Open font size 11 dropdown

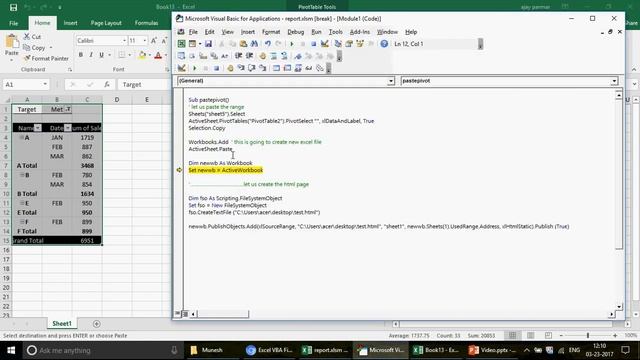point(144,40)
